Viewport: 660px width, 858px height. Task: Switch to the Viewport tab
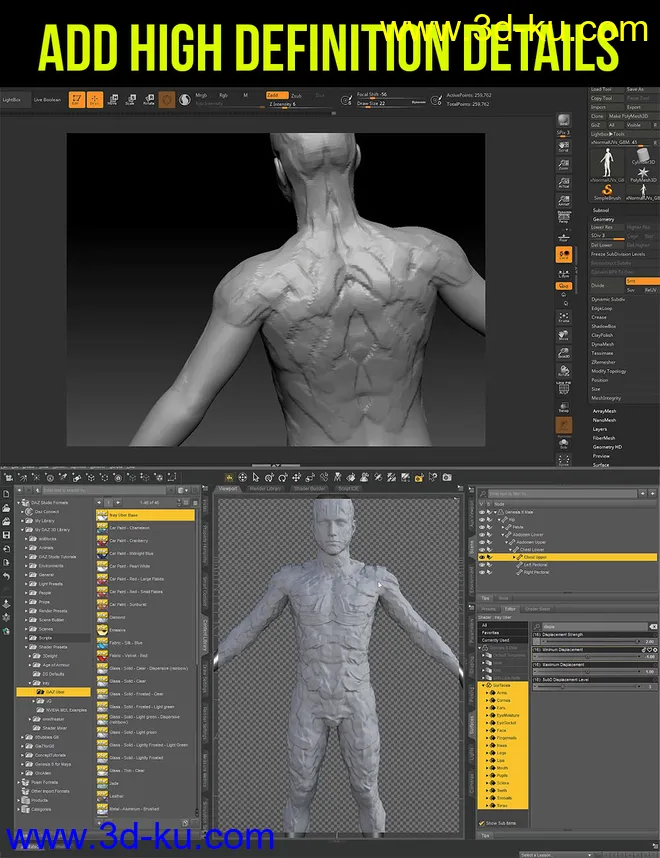point(229,489)
